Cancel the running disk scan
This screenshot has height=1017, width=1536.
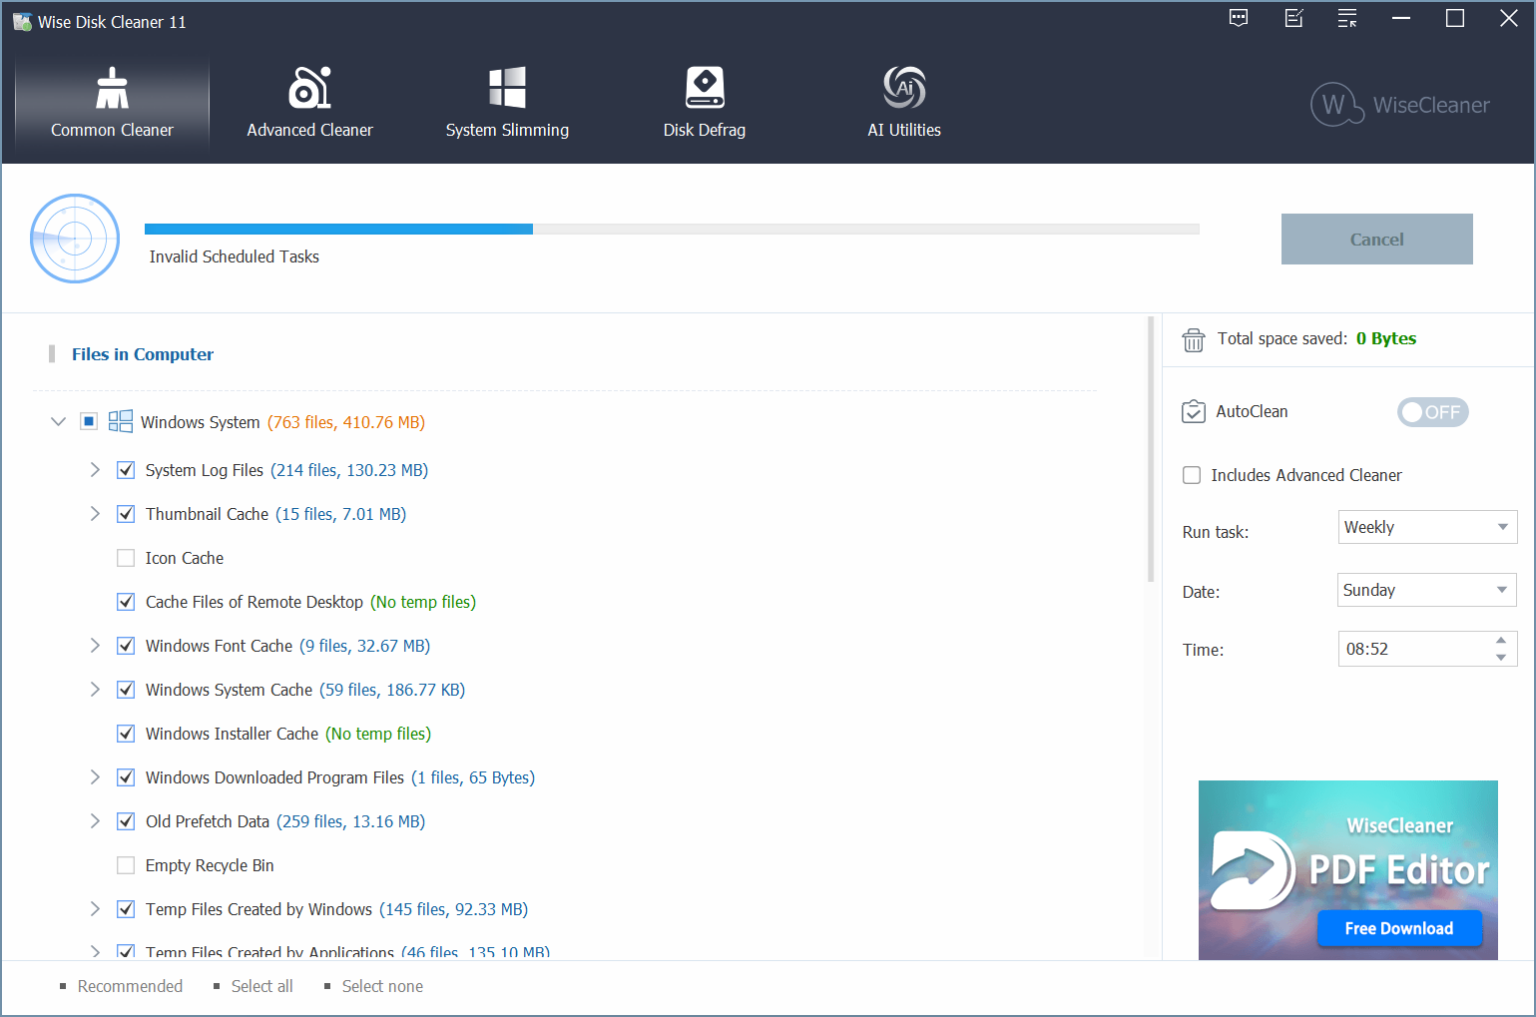[x=1377, y=239]
